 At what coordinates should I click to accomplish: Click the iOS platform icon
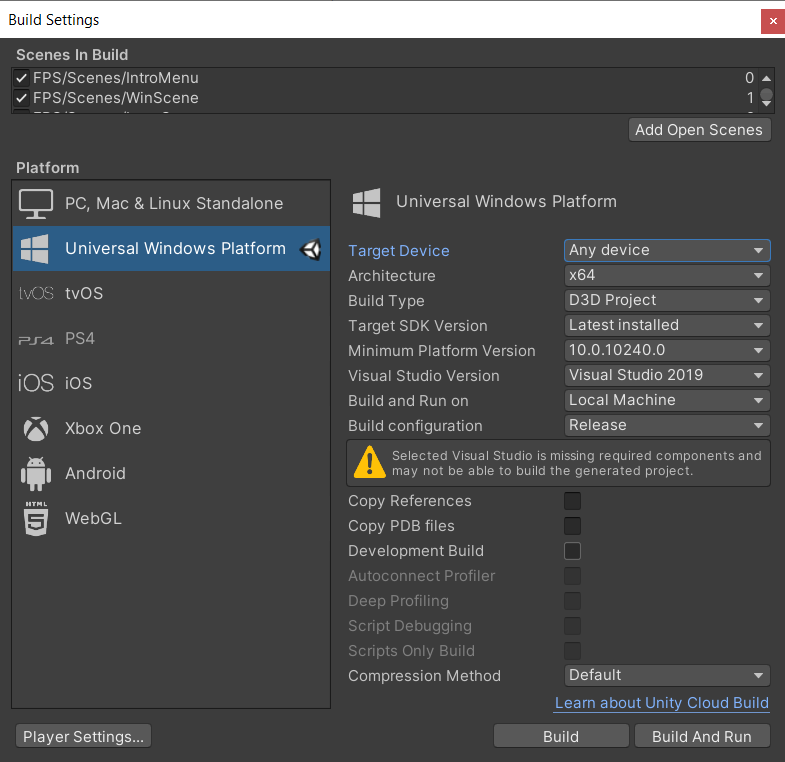[36, 383]
